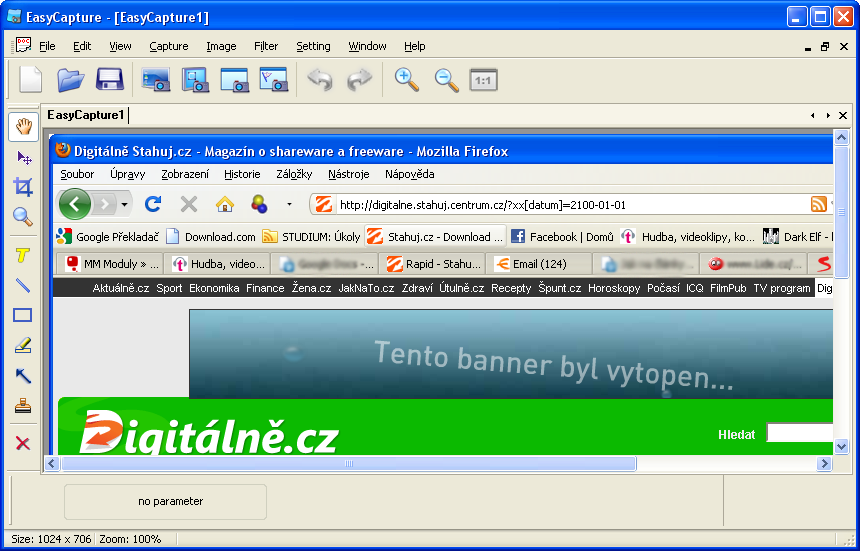860x551 pixels.
Task: Capture a rectangular region of the screen
Action: (195, 79)
